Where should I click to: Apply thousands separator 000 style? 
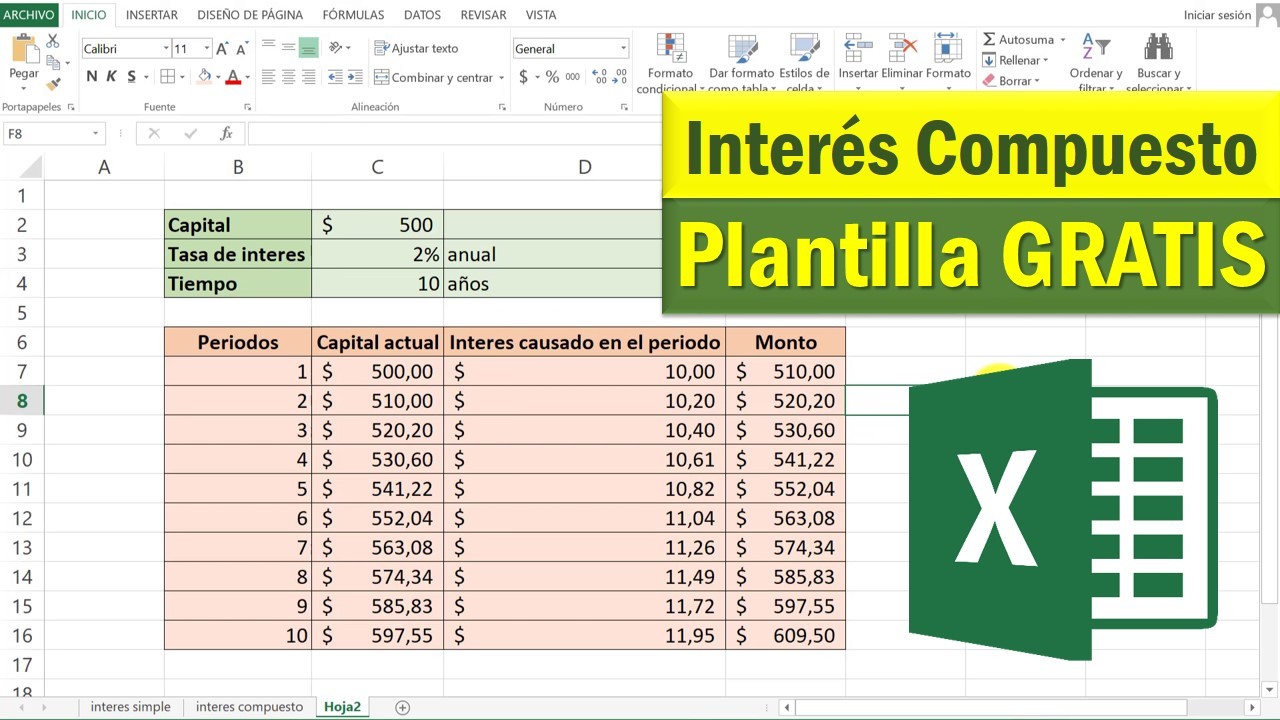(x=573, y=77)
